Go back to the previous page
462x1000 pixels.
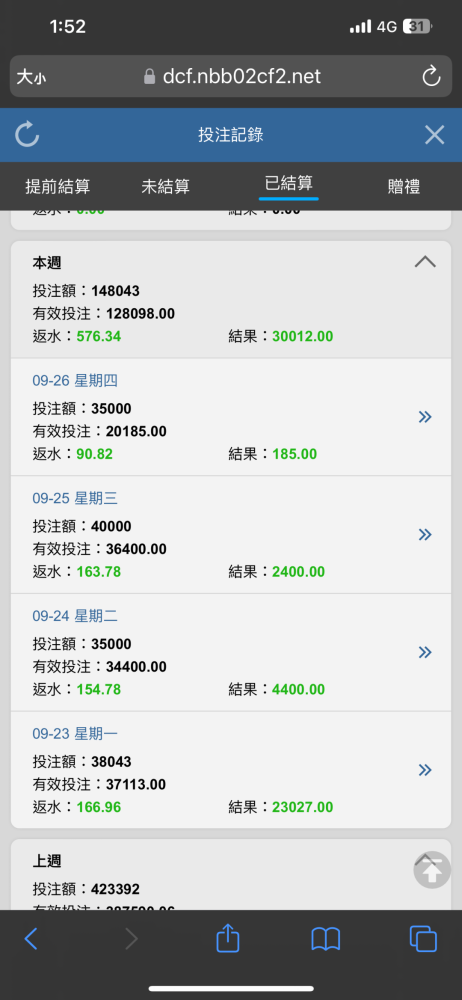point(31,939)
